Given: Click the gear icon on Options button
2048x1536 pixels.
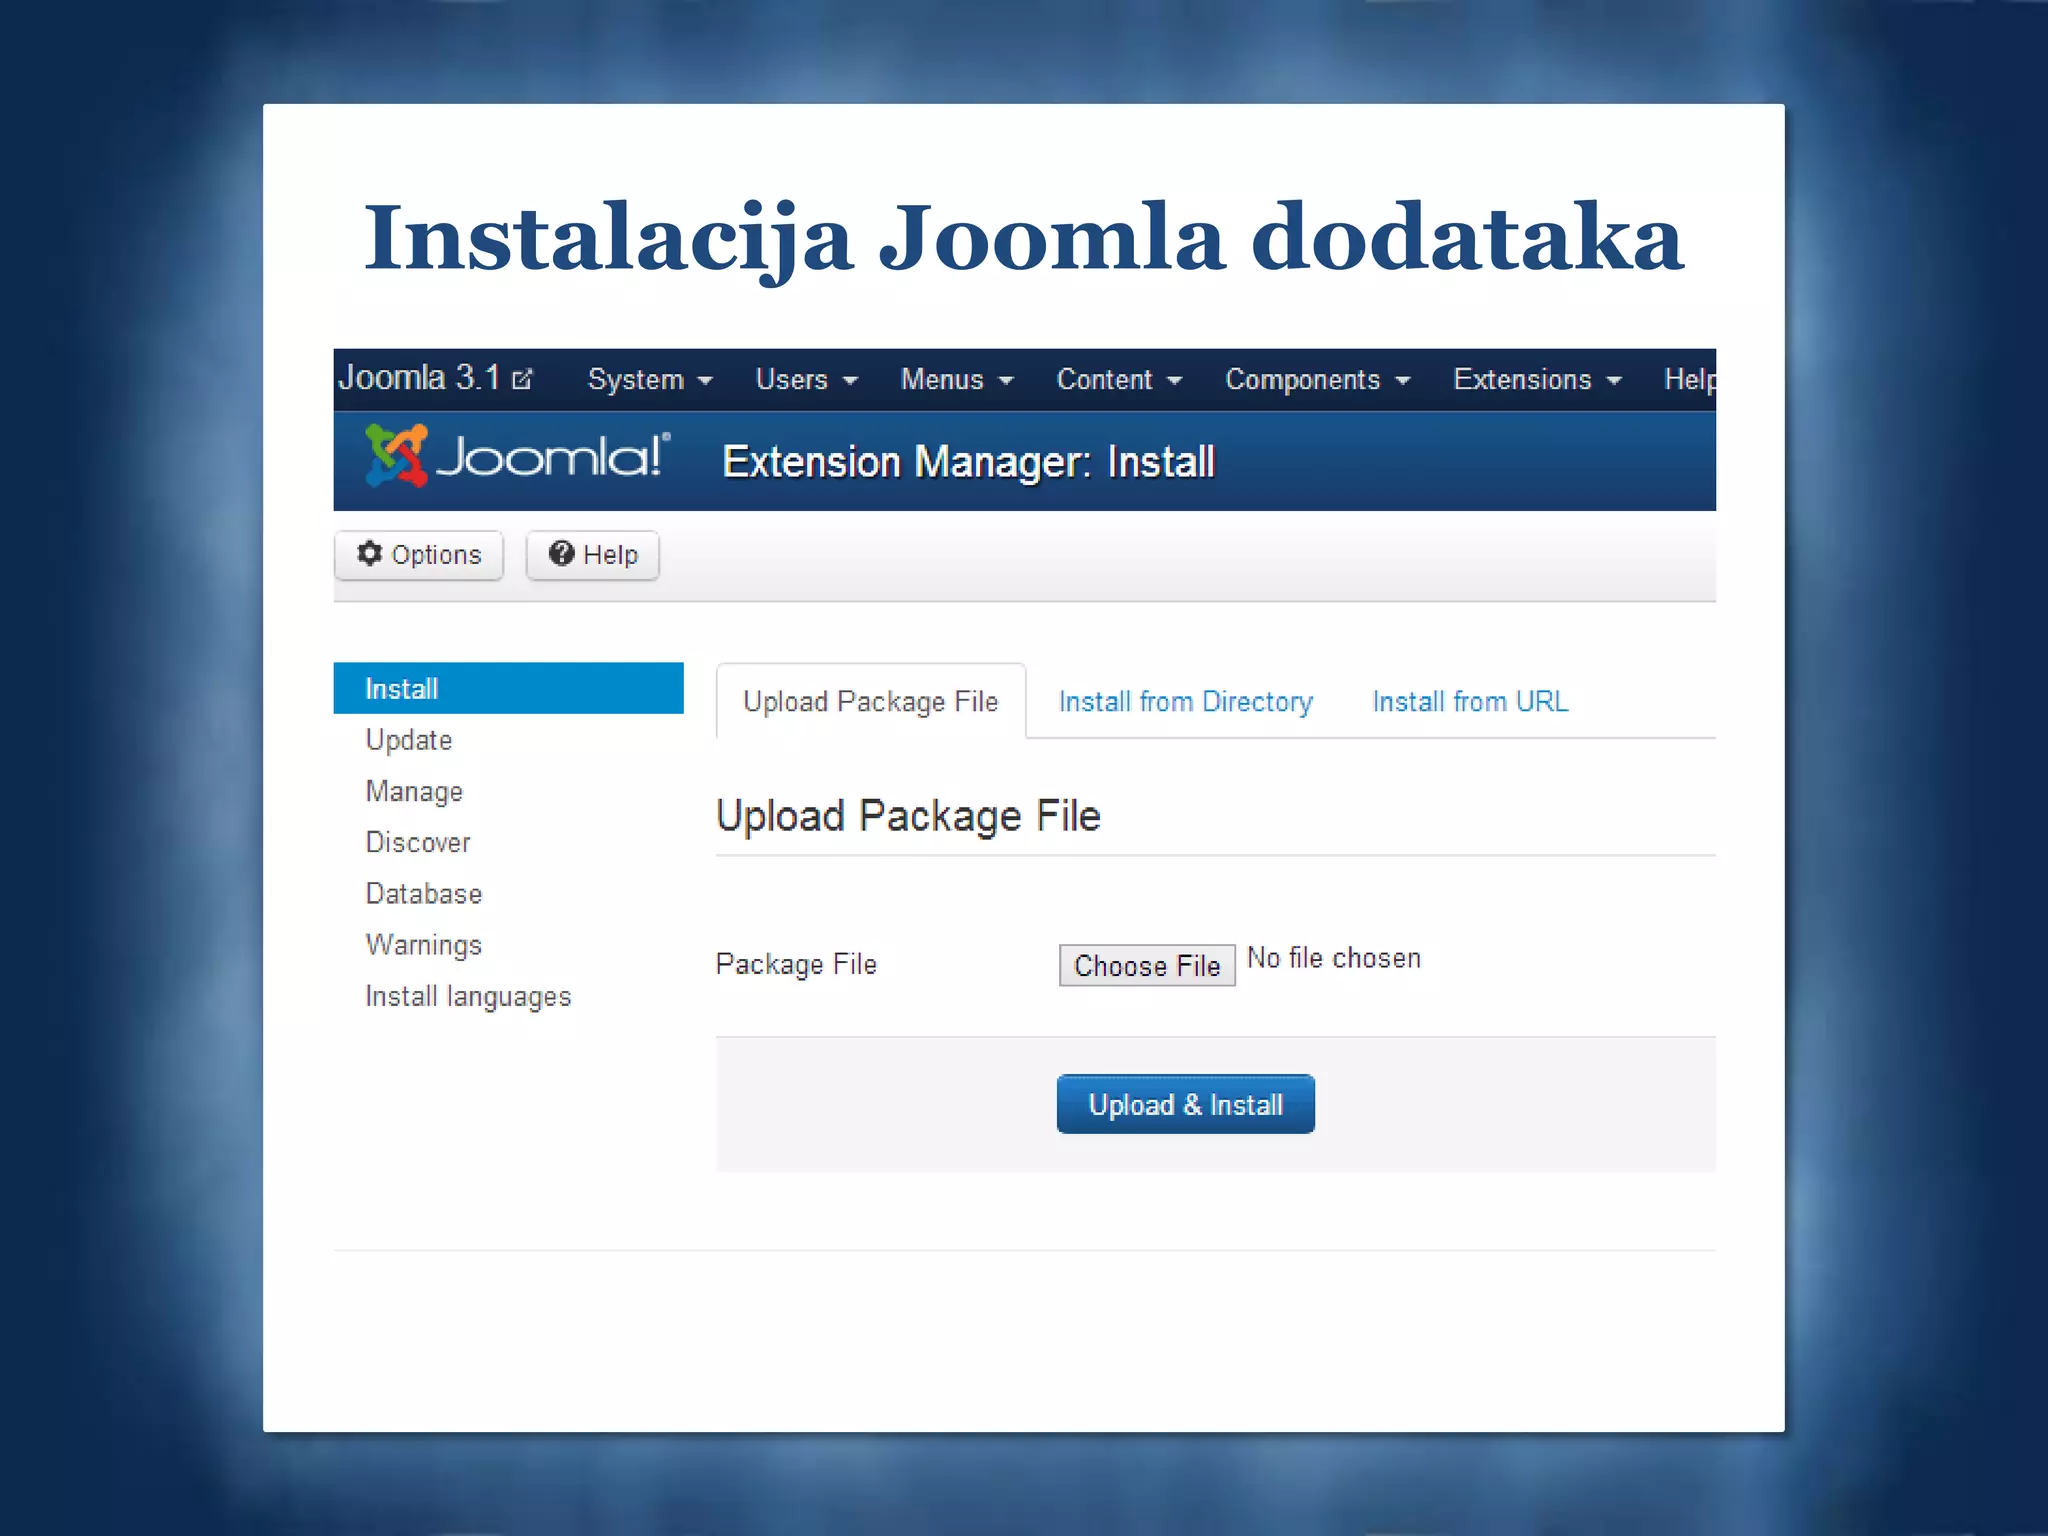Looking at the screenshot, I should (x=370, y=553).
